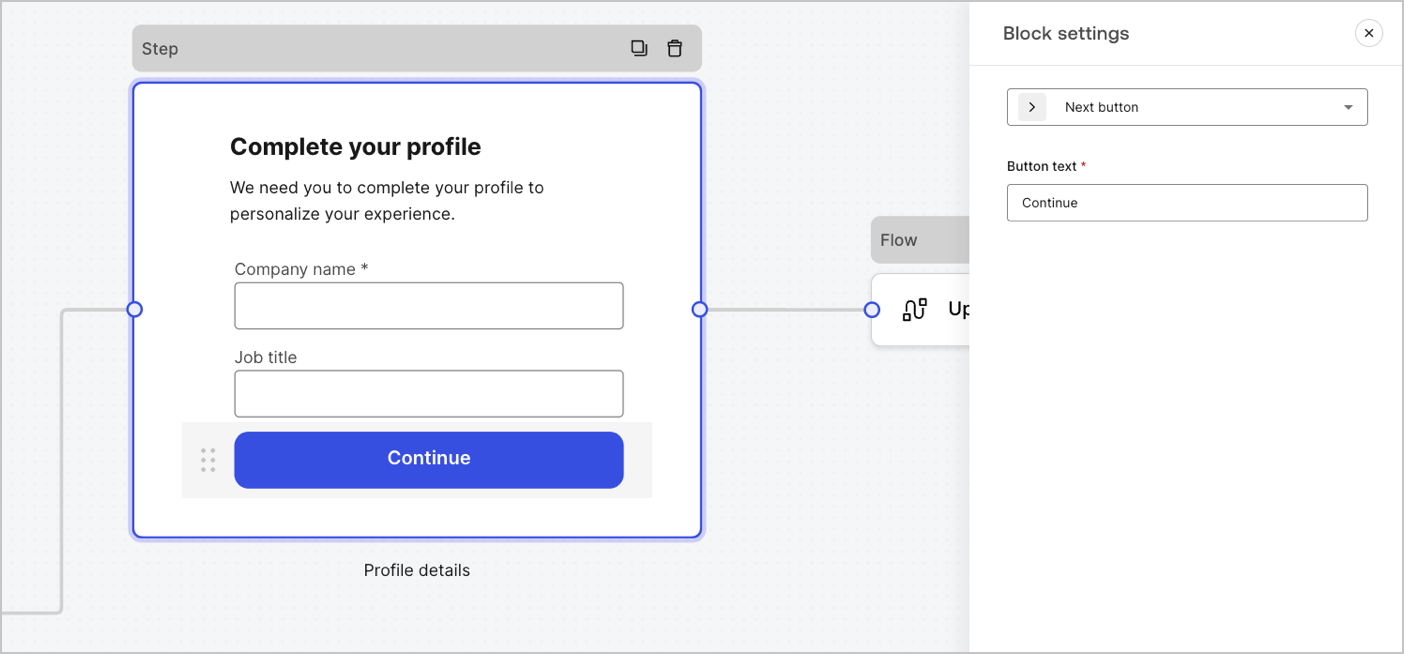
Task: Click the flow icon on the Up node
Action: point(914,309)
